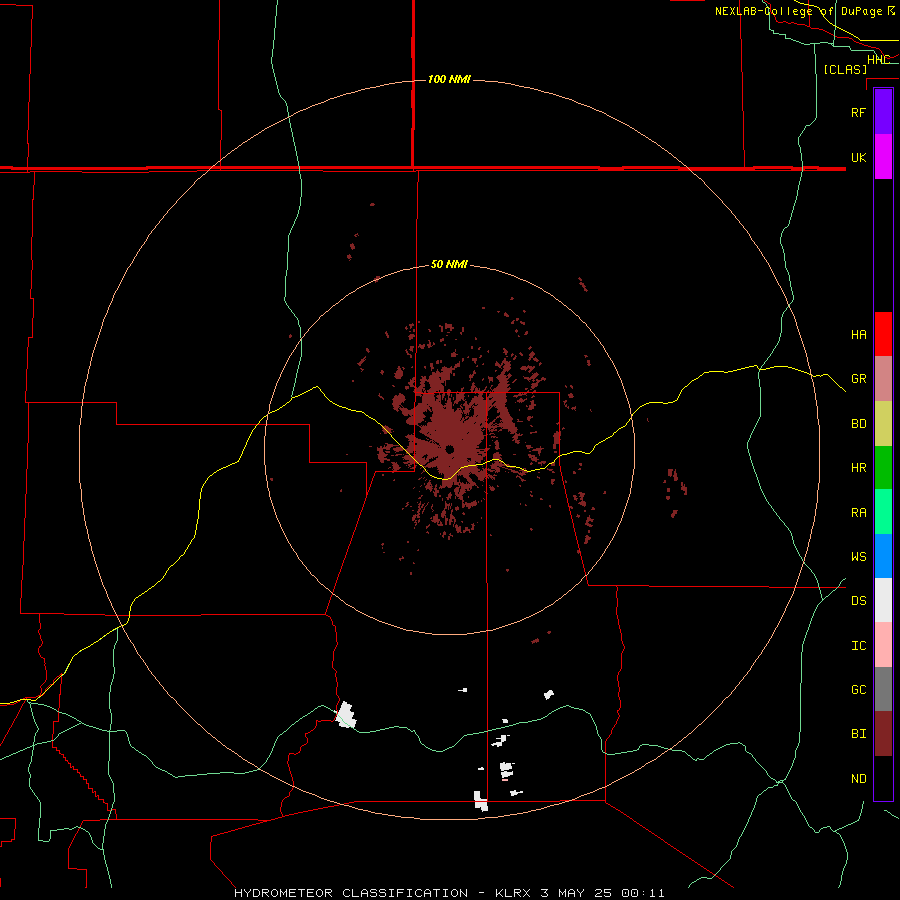Click the magenta UK legend color swatch
The width and height of the screenshot is (900, 900).
click(x=883, y=157)
